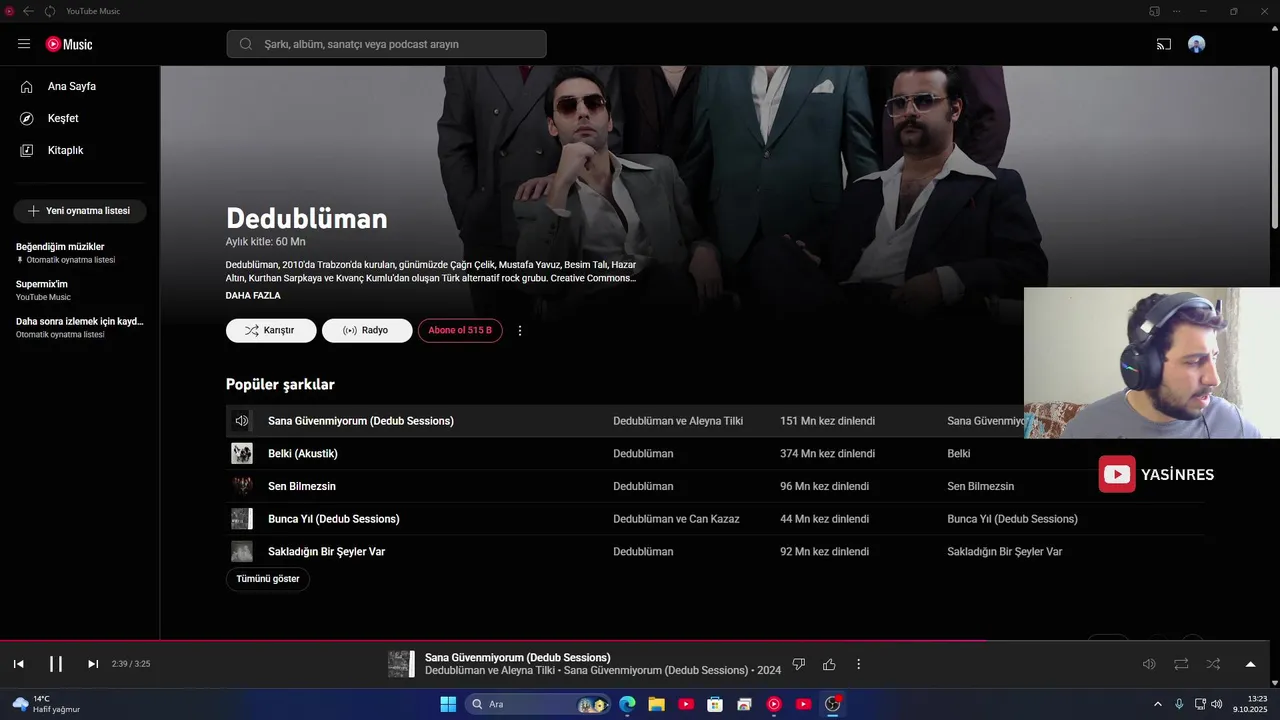
Task: Show hidden system tray icons
Action: point(1158,704)
